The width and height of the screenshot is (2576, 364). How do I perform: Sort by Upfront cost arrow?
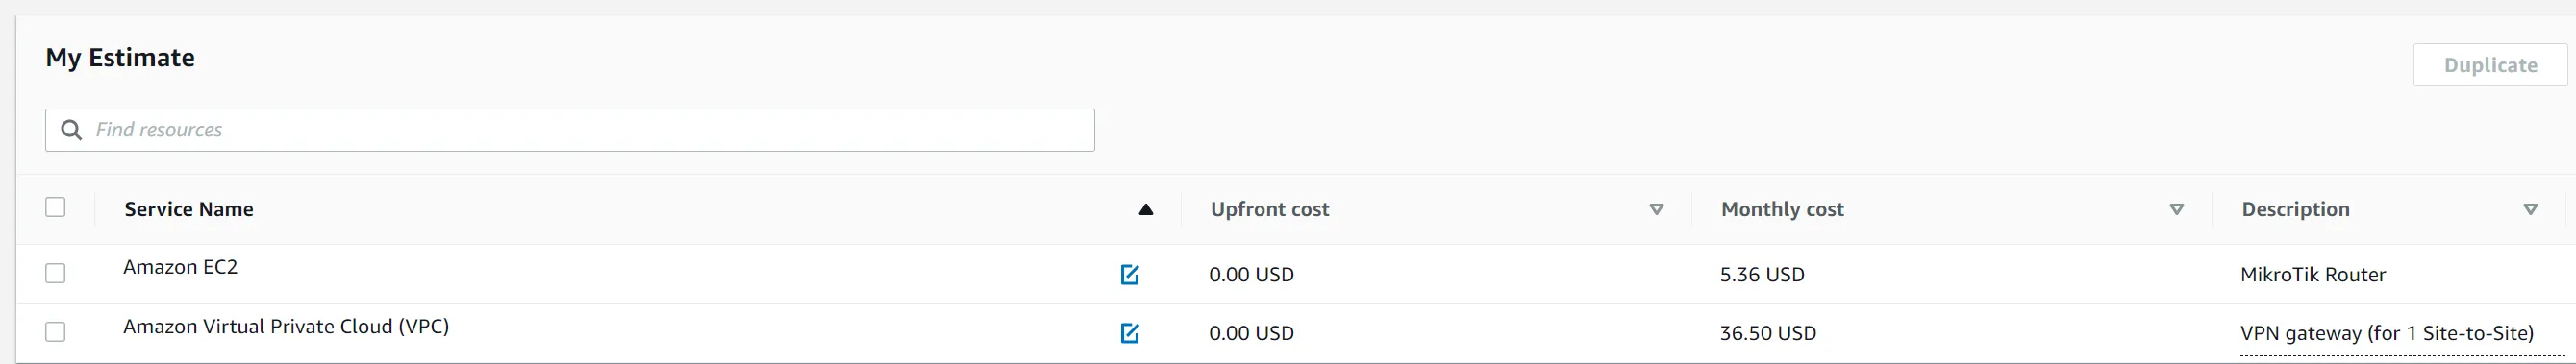1656,210
